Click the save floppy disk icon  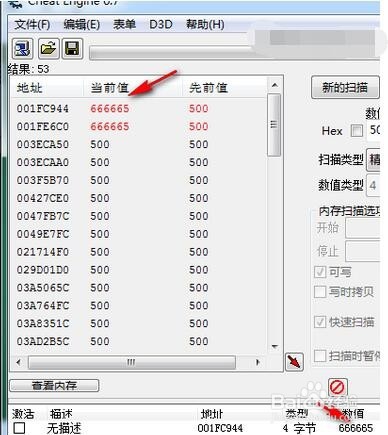tap(72, 49)
